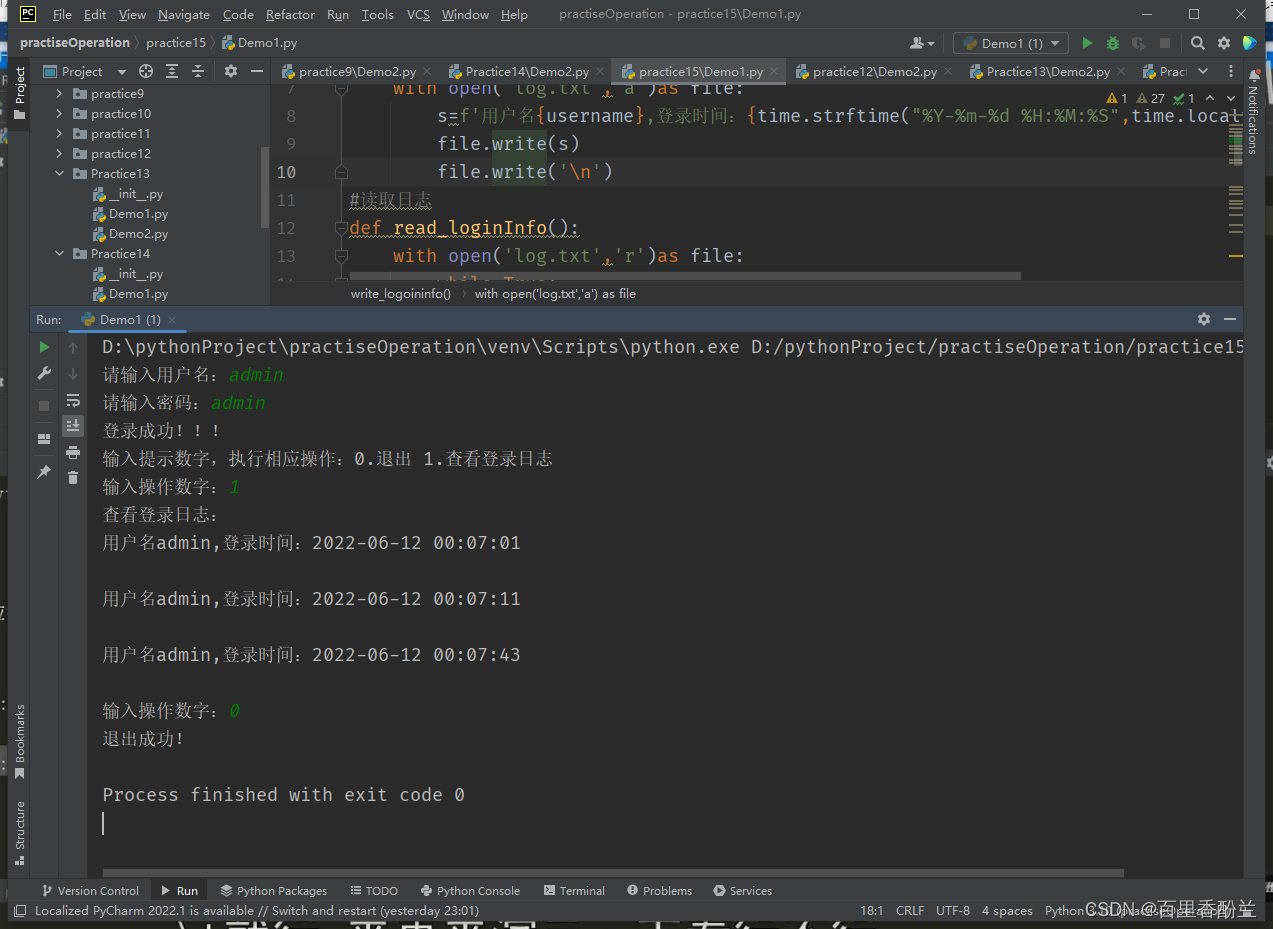1273x929 pixels.
Task: Expand the practice11 folder
Action: pos(60,134)
